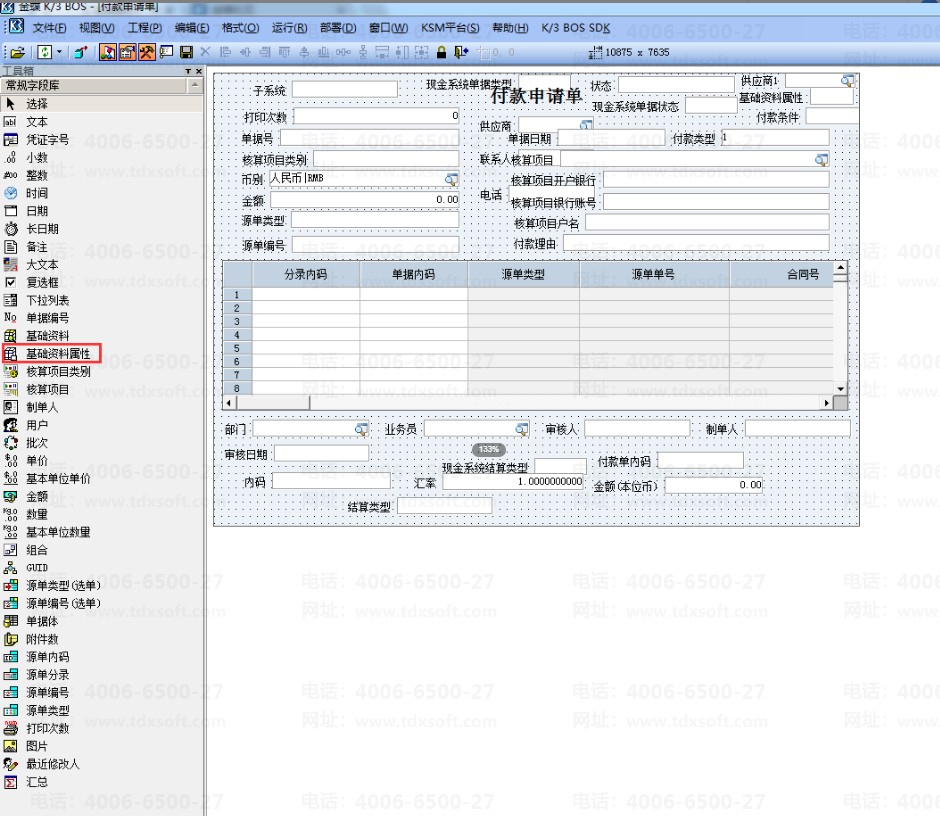The width and height of the screenshot is (940, 816).
Task: Open the 业务员 lookup button
Action: [x=522, y=429]
